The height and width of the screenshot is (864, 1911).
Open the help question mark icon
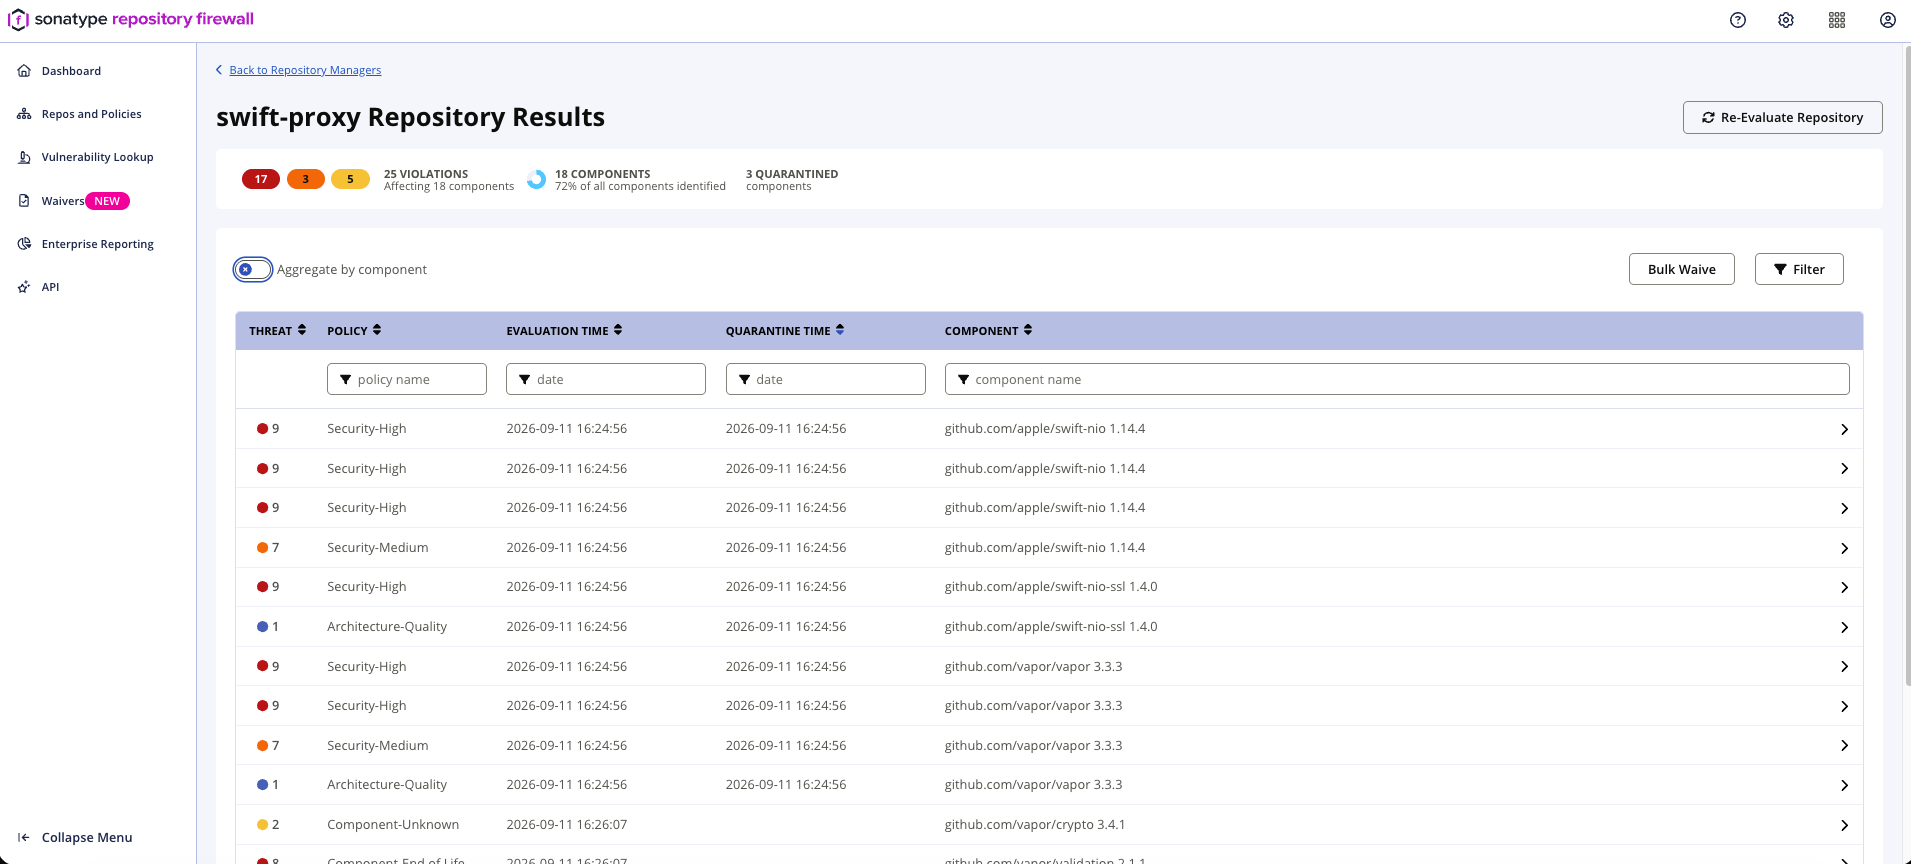pyautogui.click(x=1738, y=20)
